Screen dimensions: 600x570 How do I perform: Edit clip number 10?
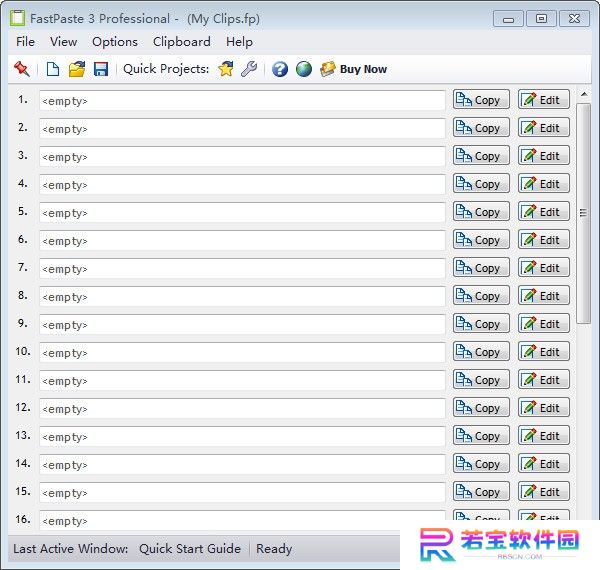544,351
